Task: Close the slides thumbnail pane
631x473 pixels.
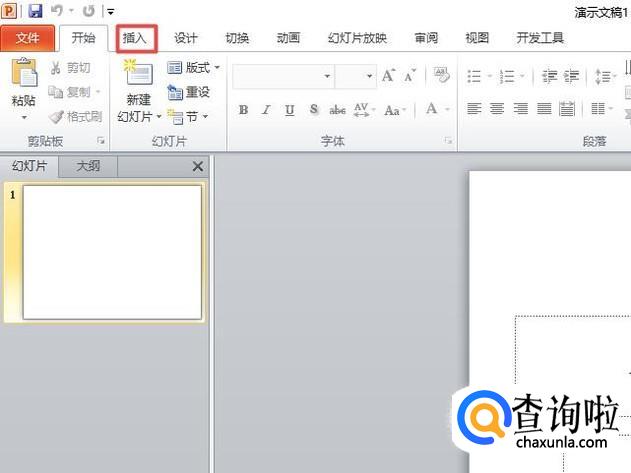Action: click(x=198, y=166)
